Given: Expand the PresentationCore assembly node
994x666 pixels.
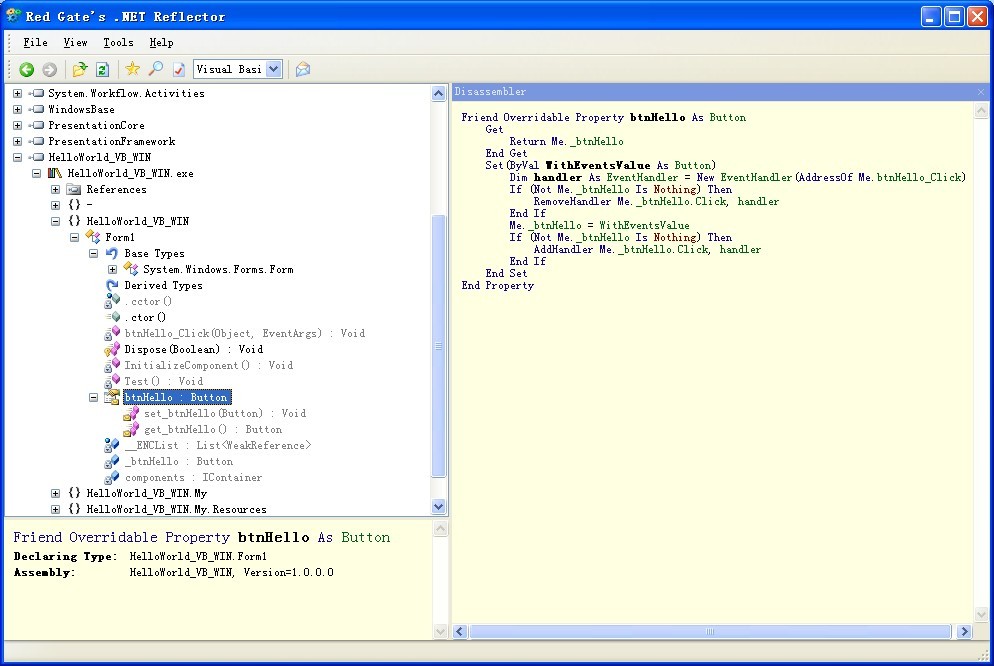Looking at the screenshot, I should pos(18,125).
